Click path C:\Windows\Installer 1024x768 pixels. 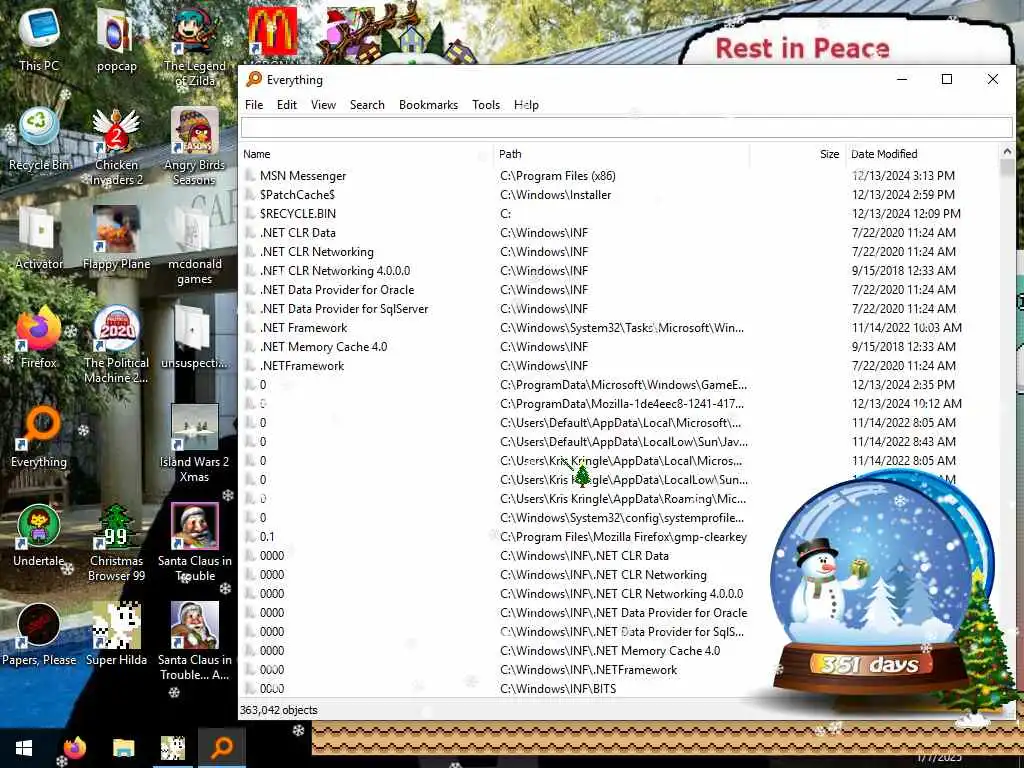coord(556,195)
